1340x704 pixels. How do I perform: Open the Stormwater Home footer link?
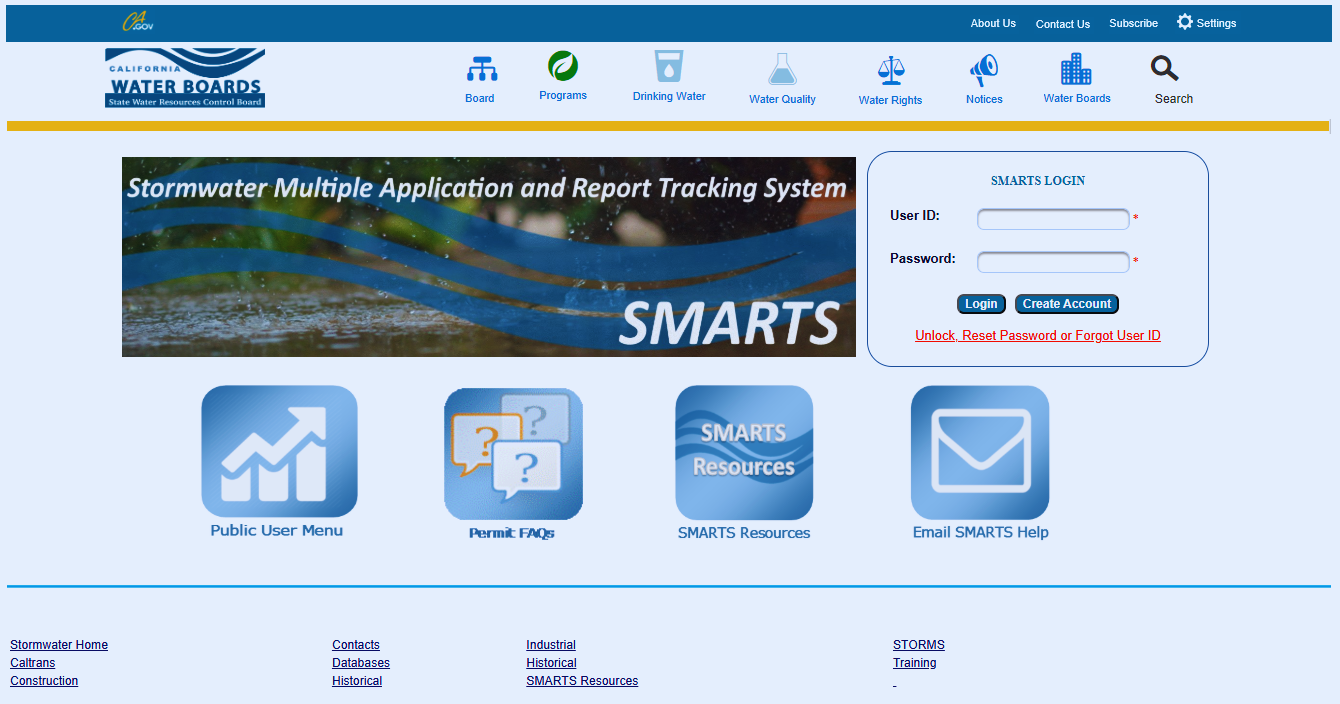click(x=59, y=645)
